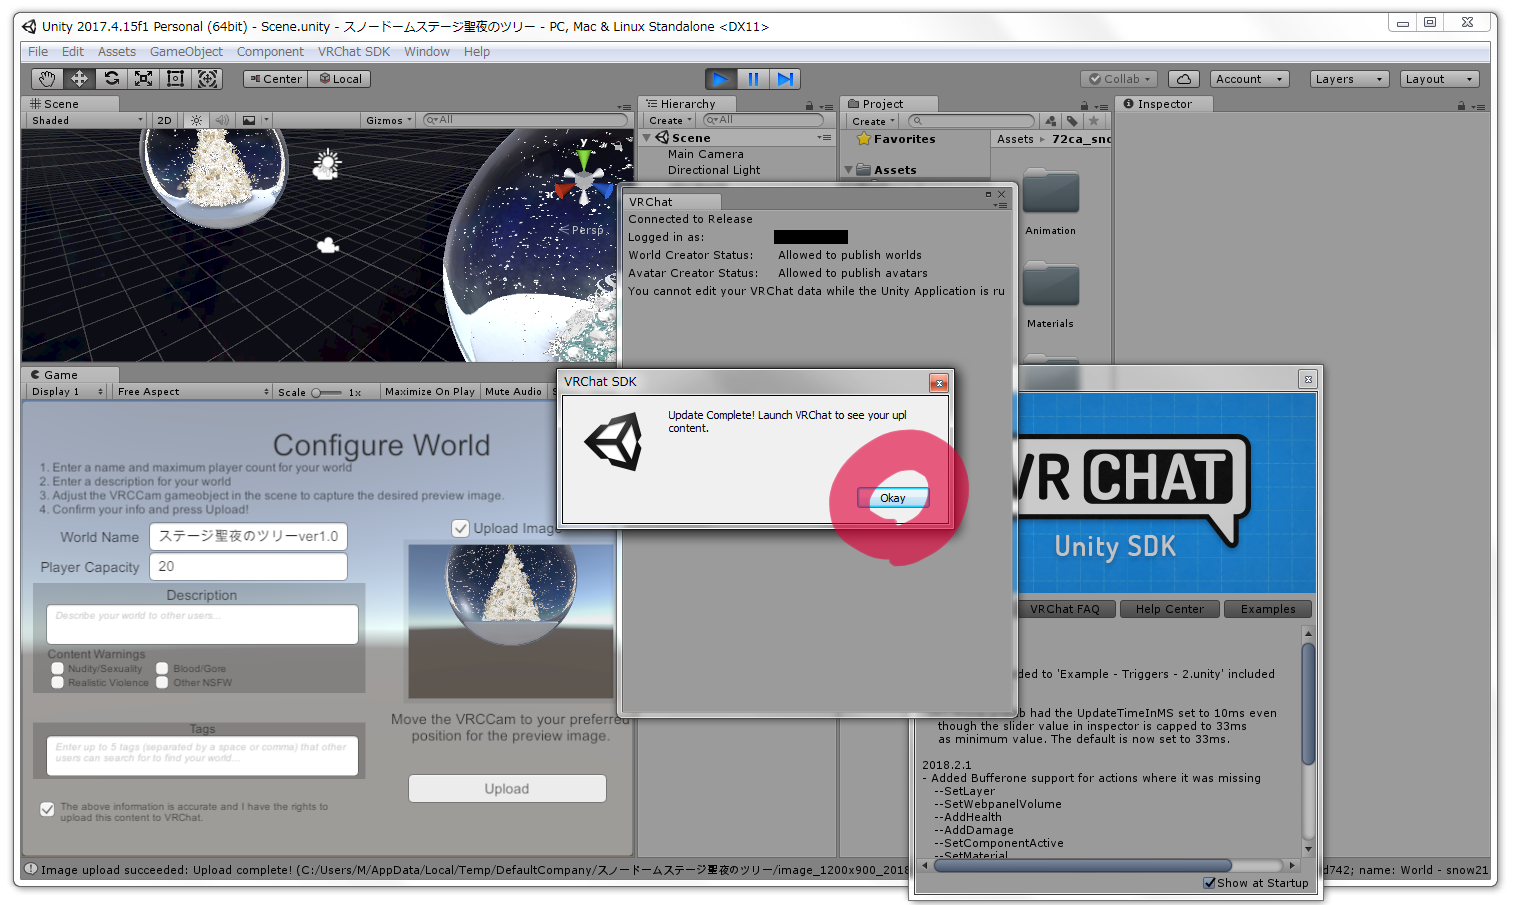Screen dimensions: 1516x905
Task: Click Okay in the VRChat SDK dialog
Action: tap(893, 498)
